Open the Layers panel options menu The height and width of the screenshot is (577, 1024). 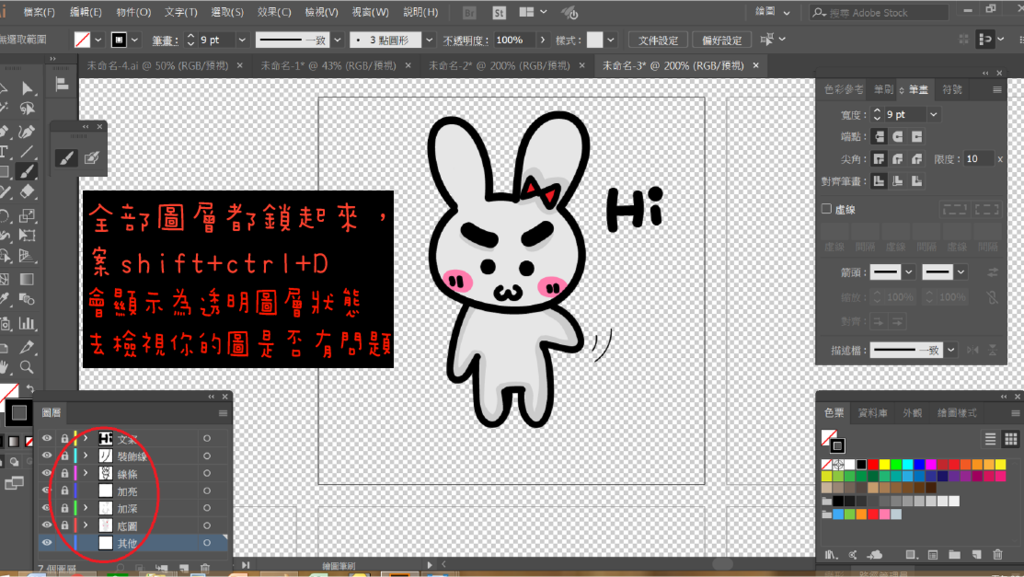tap(223, 413)
